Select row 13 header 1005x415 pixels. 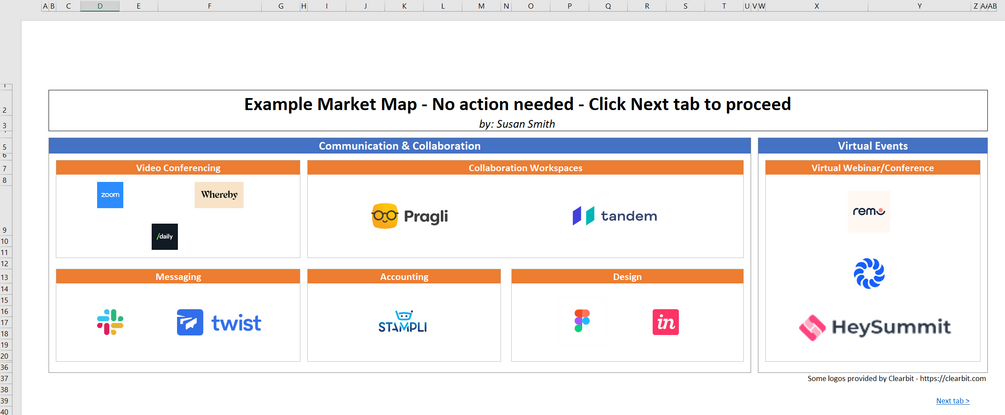[x=6, y=278]
